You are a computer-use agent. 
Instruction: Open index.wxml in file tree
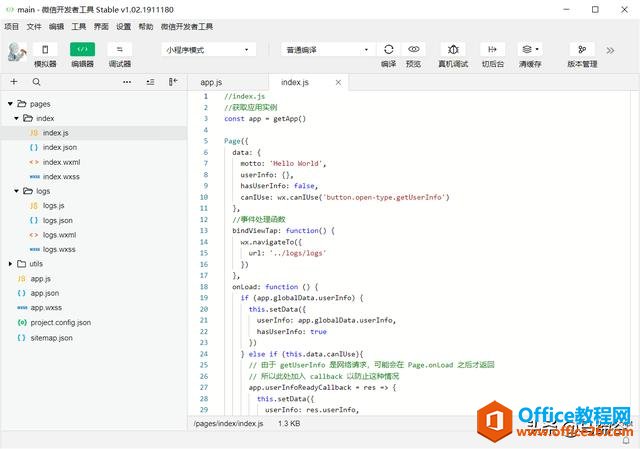(94, 162)
